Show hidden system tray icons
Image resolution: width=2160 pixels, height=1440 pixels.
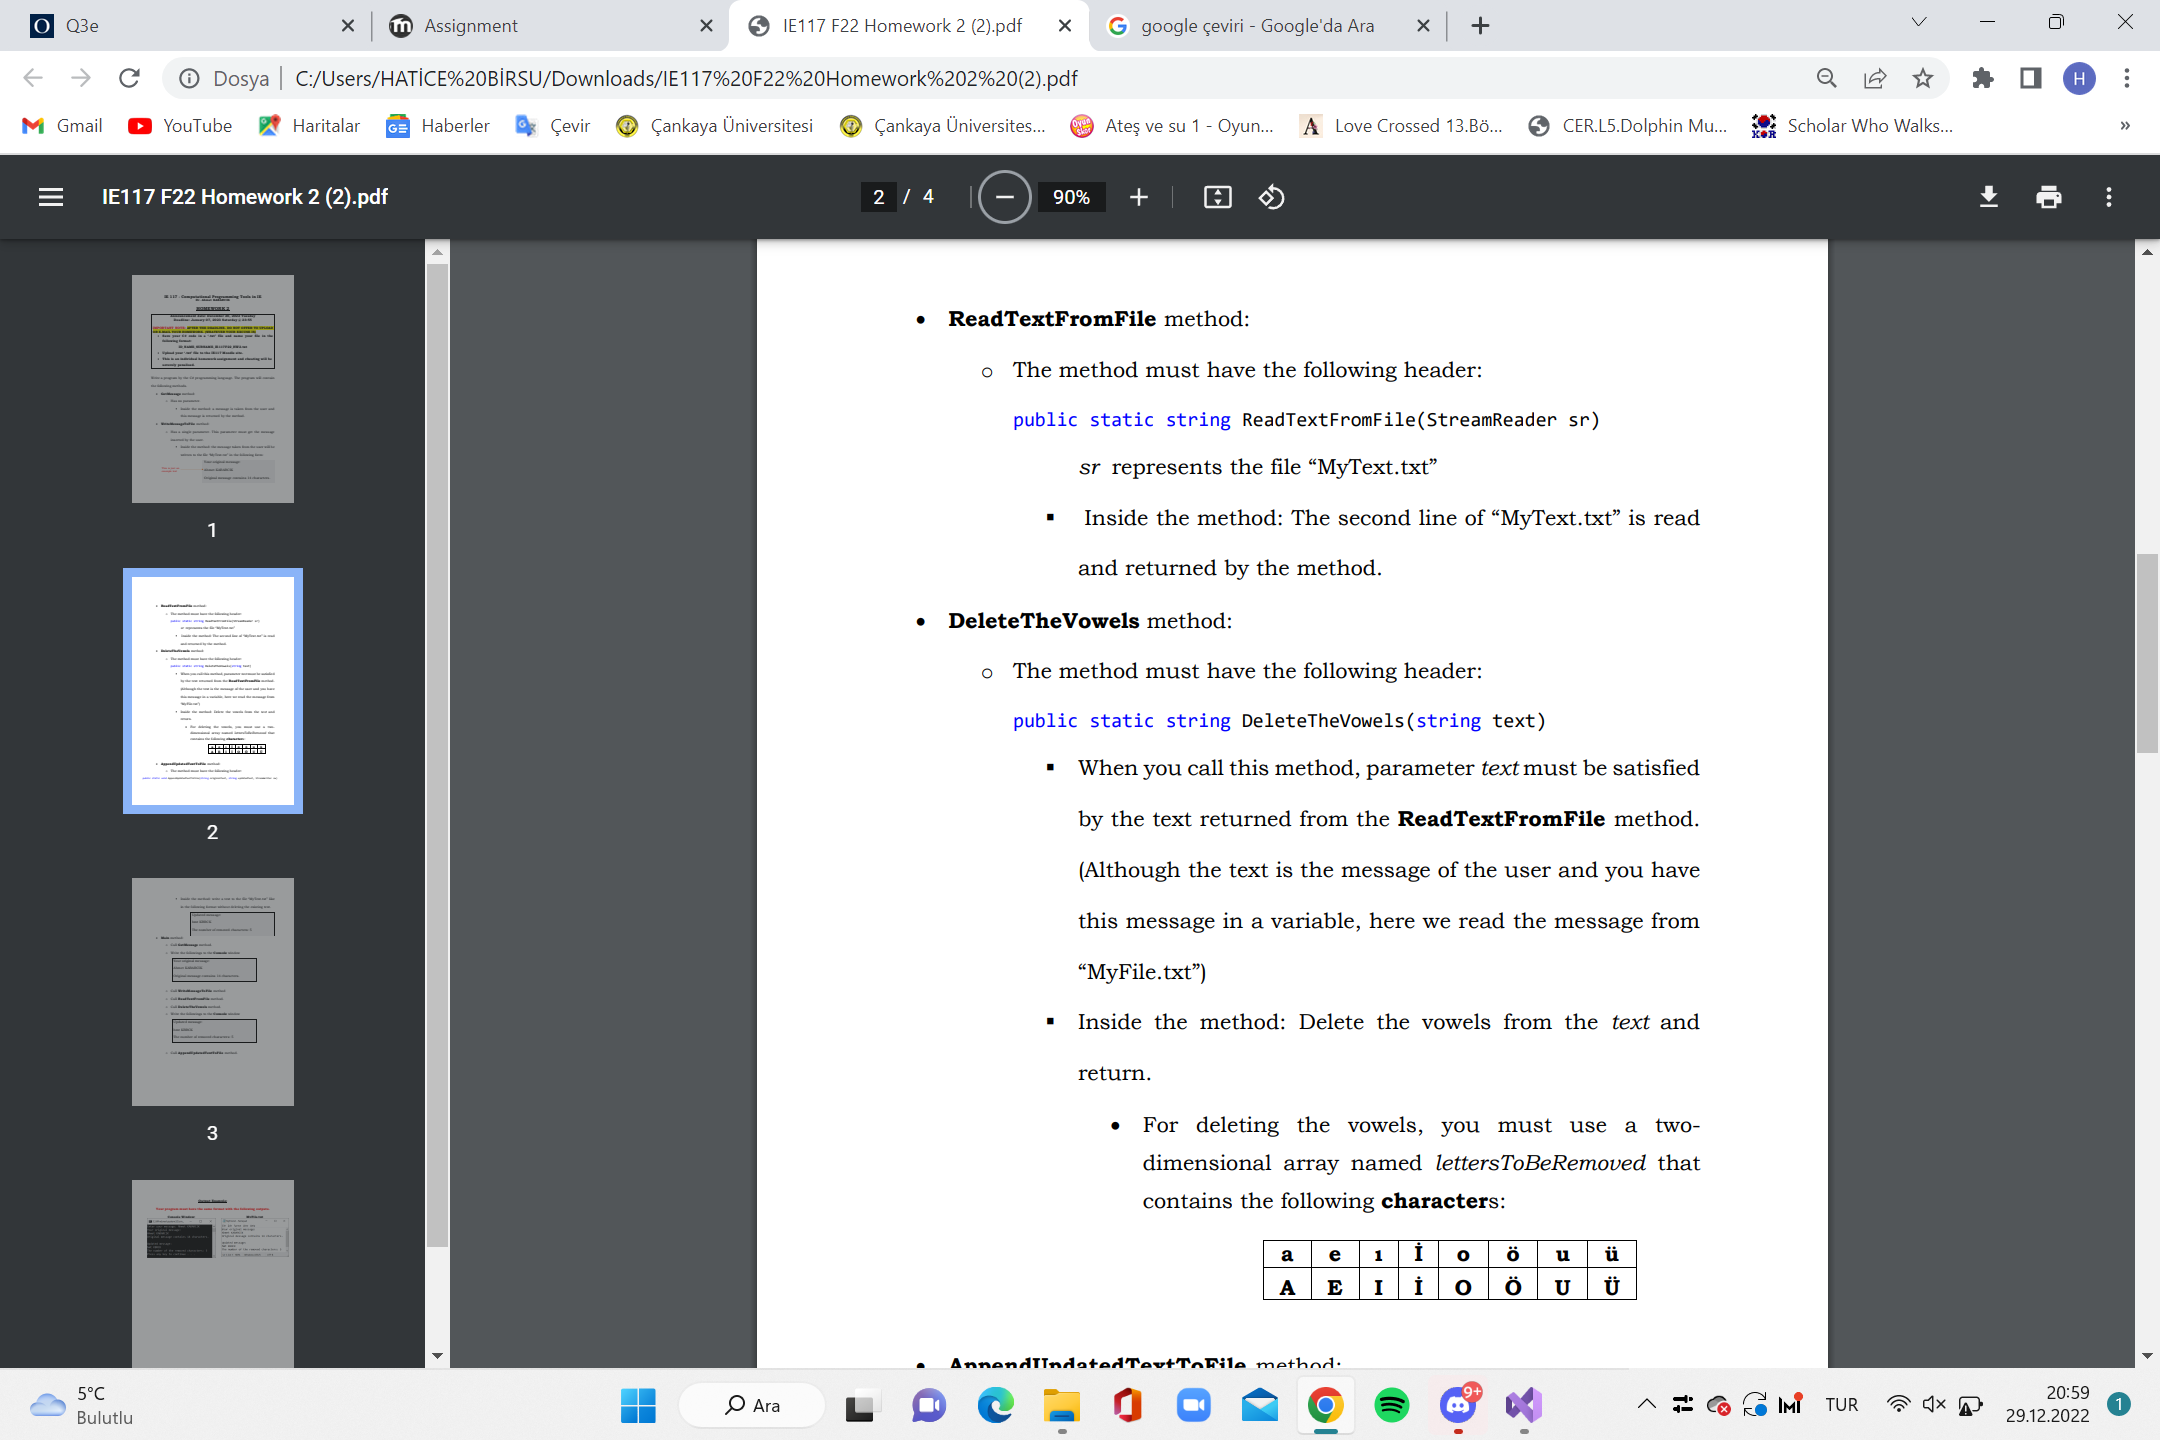tap(1646, 1404)
